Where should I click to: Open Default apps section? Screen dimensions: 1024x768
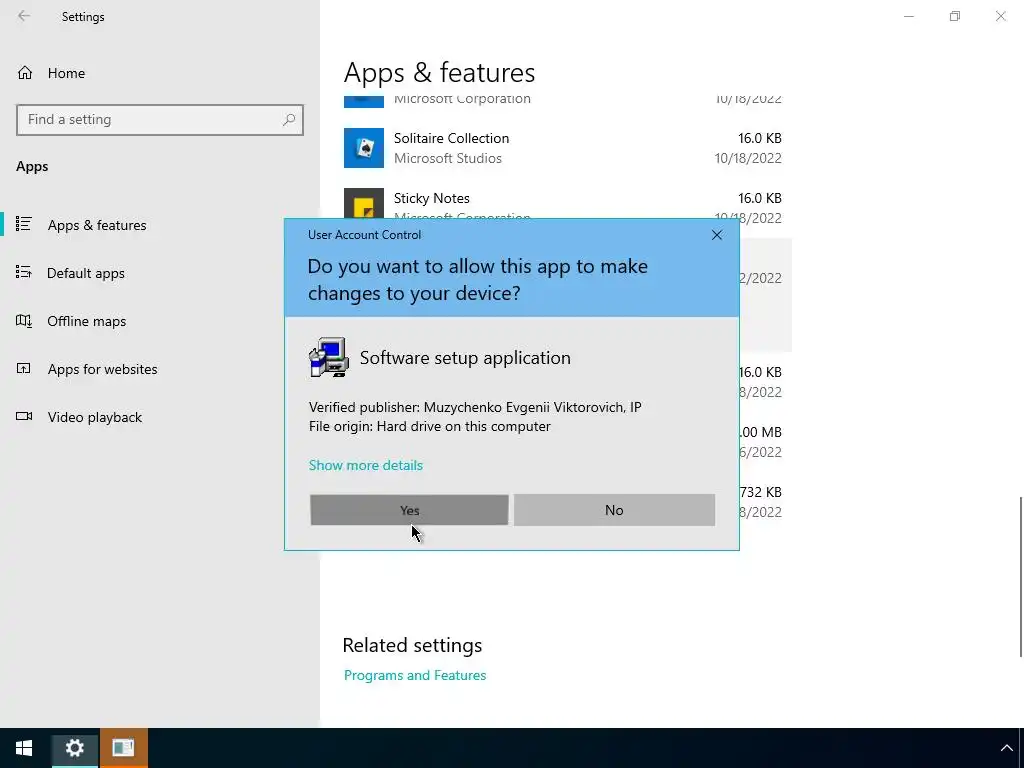tap(160, 273)
